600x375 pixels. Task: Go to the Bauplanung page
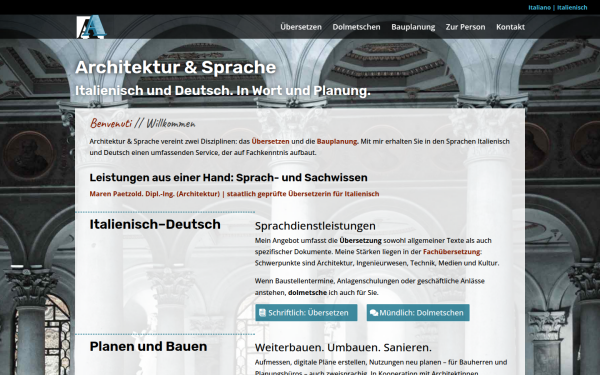click(x=413, y=27)
